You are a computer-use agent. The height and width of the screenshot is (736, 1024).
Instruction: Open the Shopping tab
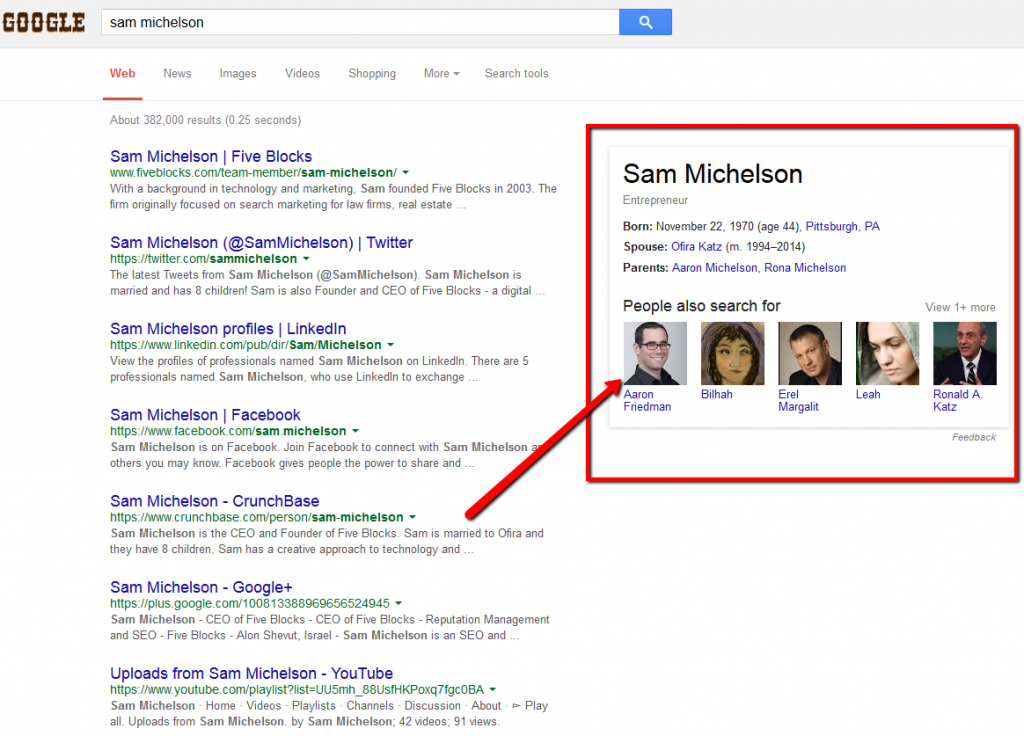pyautogui.click(x=372, y=74)
